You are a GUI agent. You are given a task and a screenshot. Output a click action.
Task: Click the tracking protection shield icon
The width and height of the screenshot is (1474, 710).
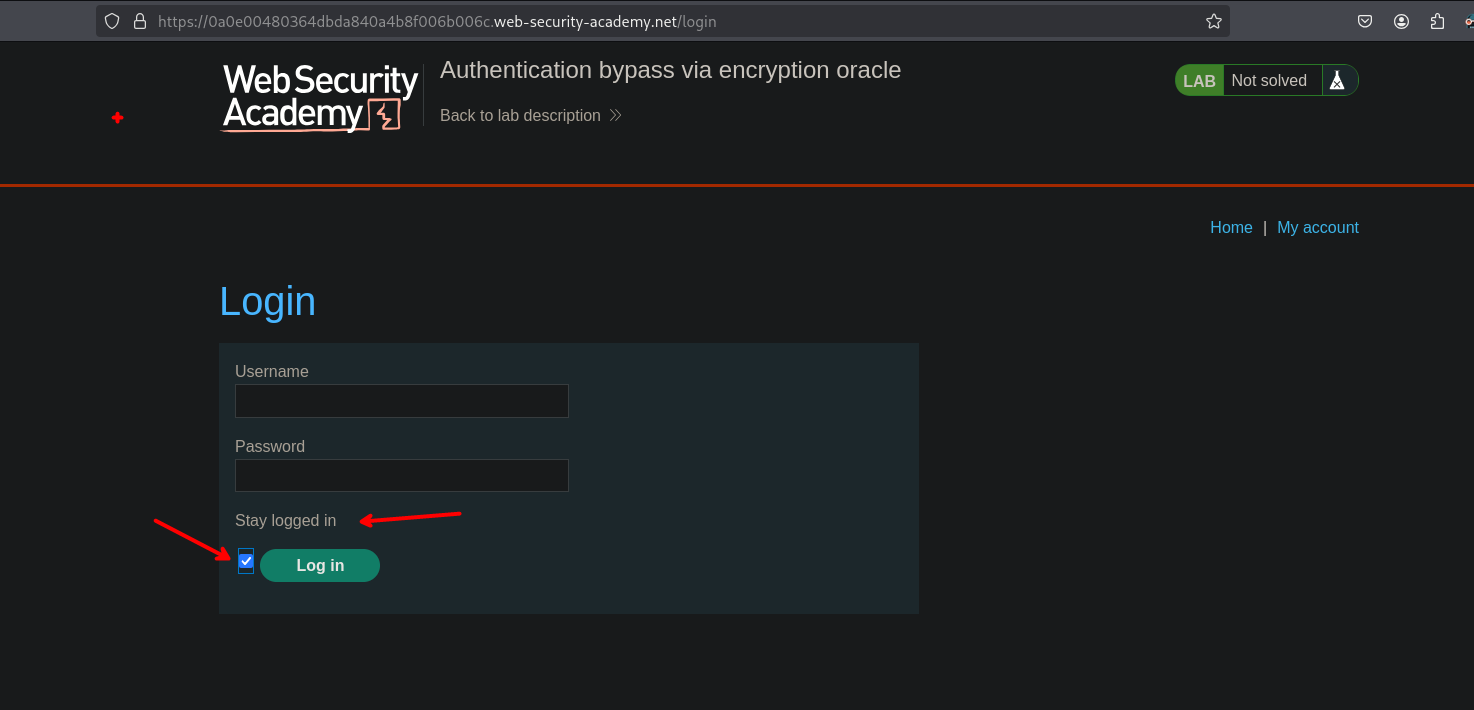112,21
